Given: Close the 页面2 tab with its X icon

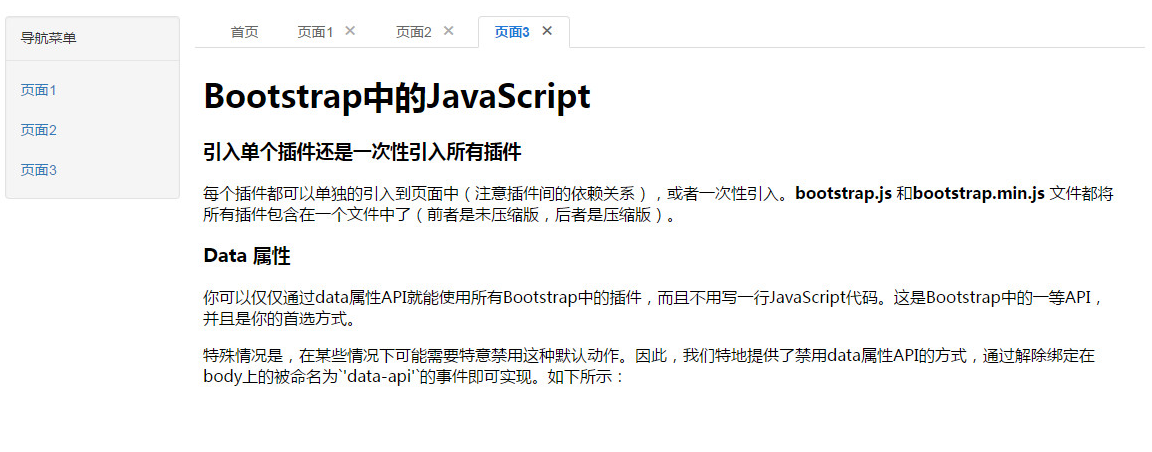Looking at the screenshot, I should (449, 31).
